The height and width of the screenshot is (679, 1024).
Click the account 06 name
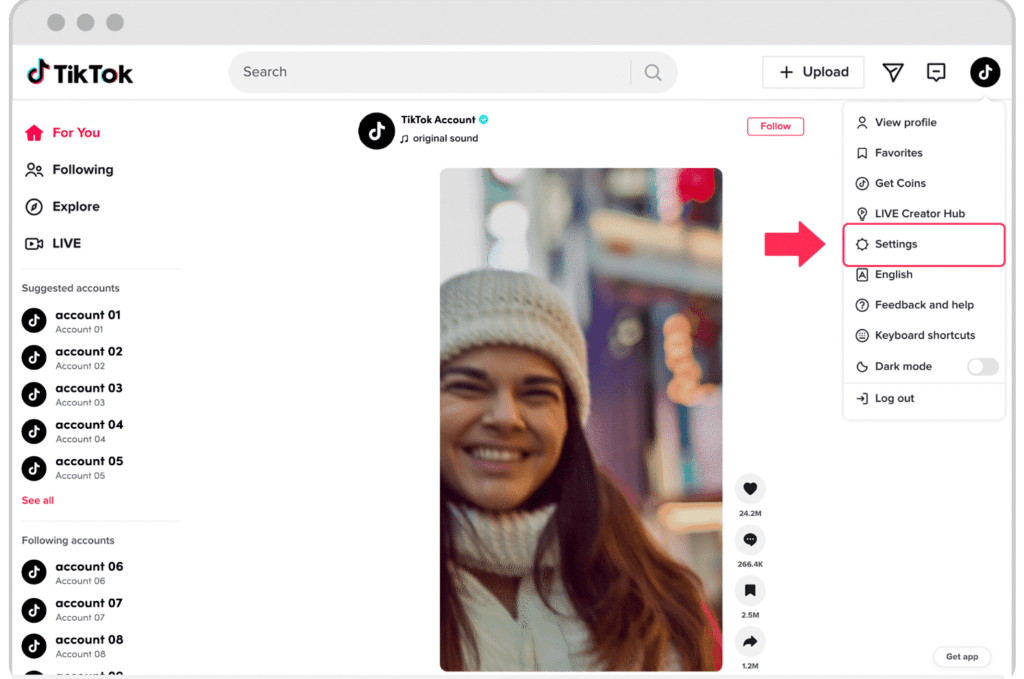(89, 566)
